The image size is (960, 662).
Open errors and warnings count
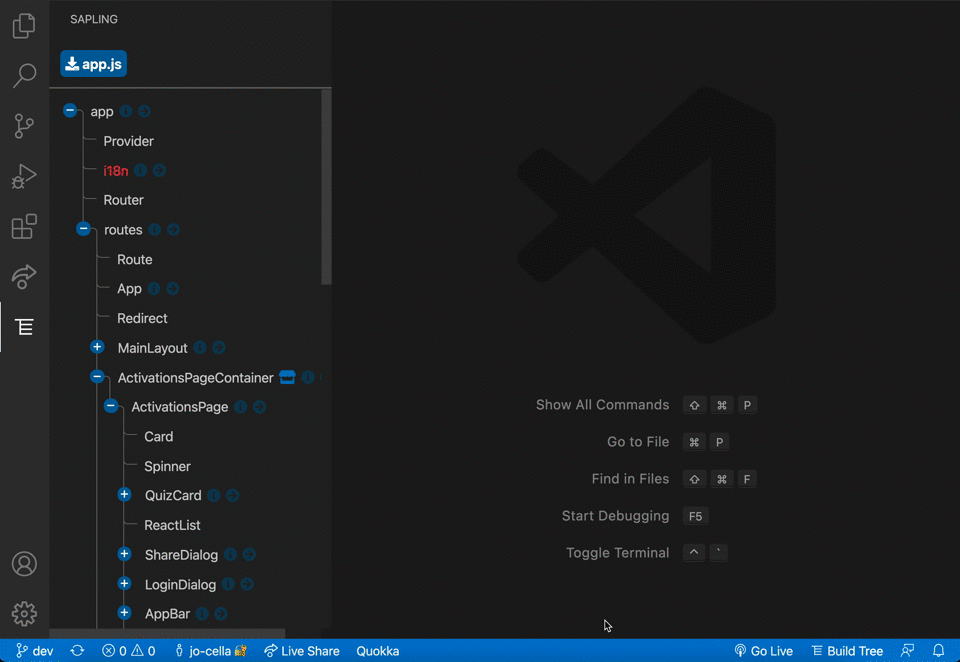coord(129,651)
